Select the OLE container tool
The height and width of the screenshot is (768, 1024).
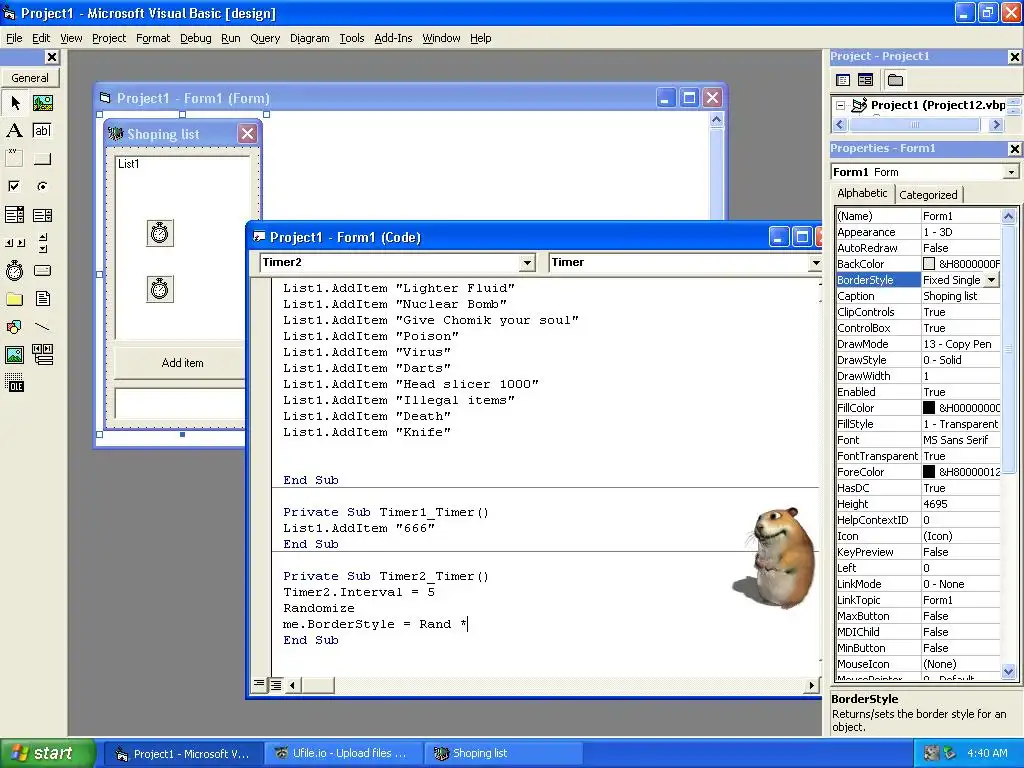[14, 383]
